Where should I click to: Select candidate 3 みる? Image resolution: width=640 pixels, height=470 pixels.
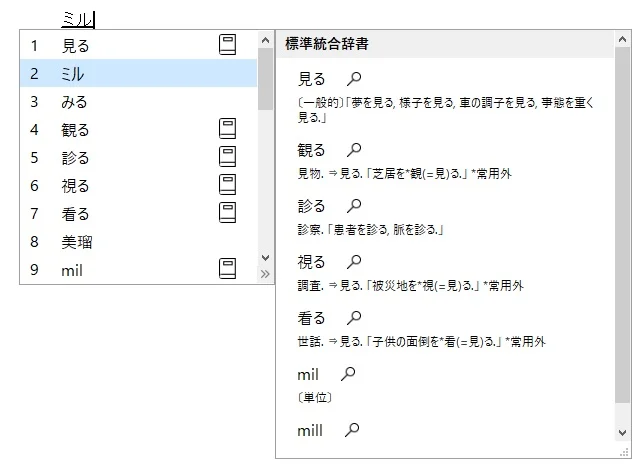[139, 101]
